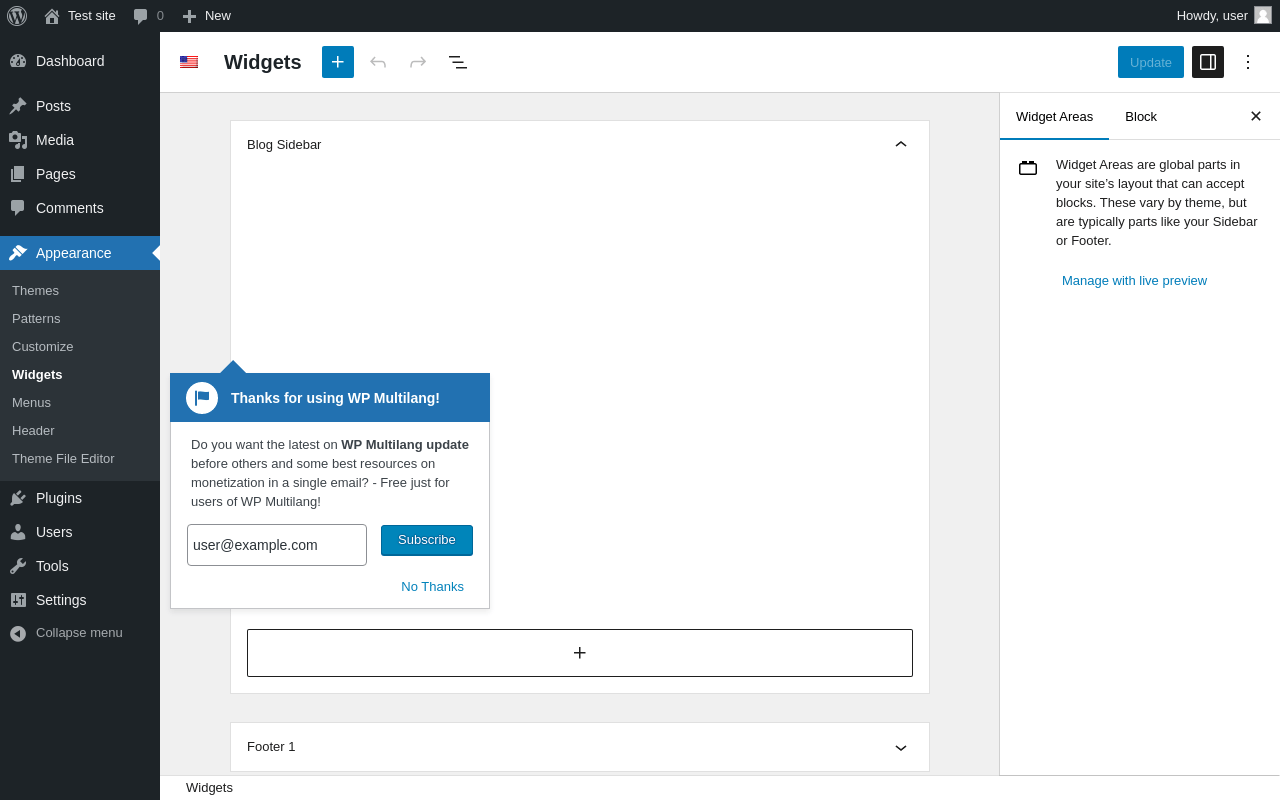Click the undo arrow icon
Image resolution: width=1280 pixels, height=800 pixels.
(378, 62)
